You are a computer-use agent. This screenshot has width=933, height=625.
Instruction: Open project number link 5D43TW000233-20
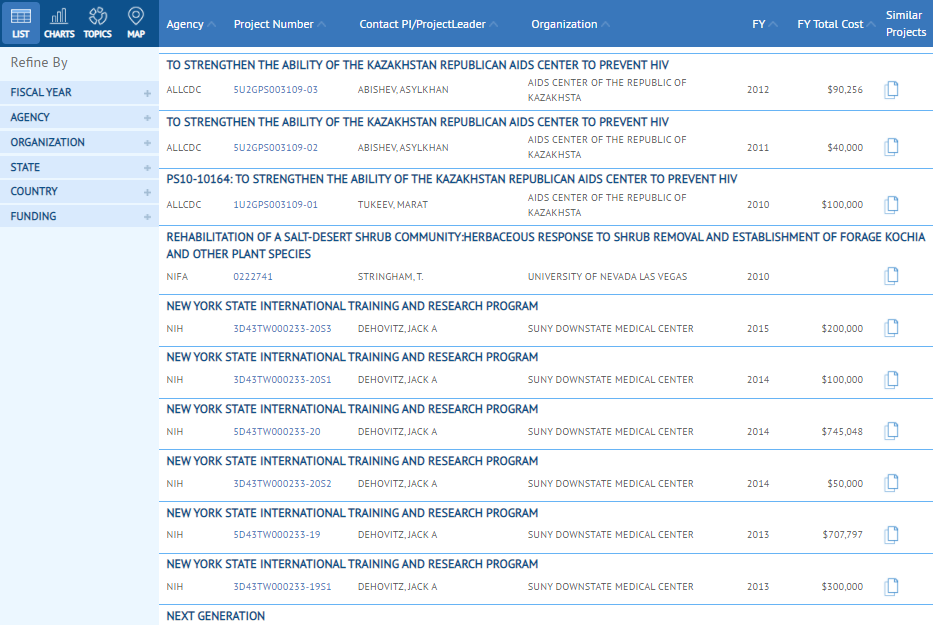pos(277,432)
